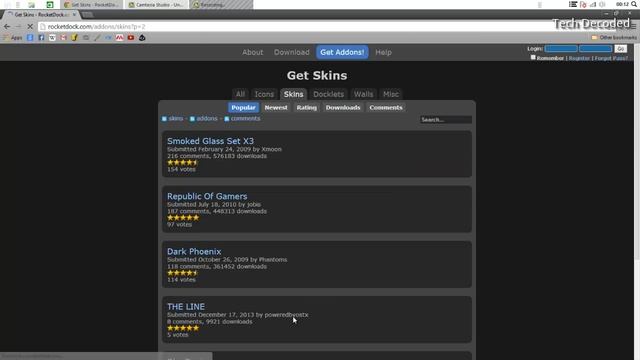Sort skins by Downloads
The height and width of the screenshot is (360, 640).
click(x=343, y=107)
